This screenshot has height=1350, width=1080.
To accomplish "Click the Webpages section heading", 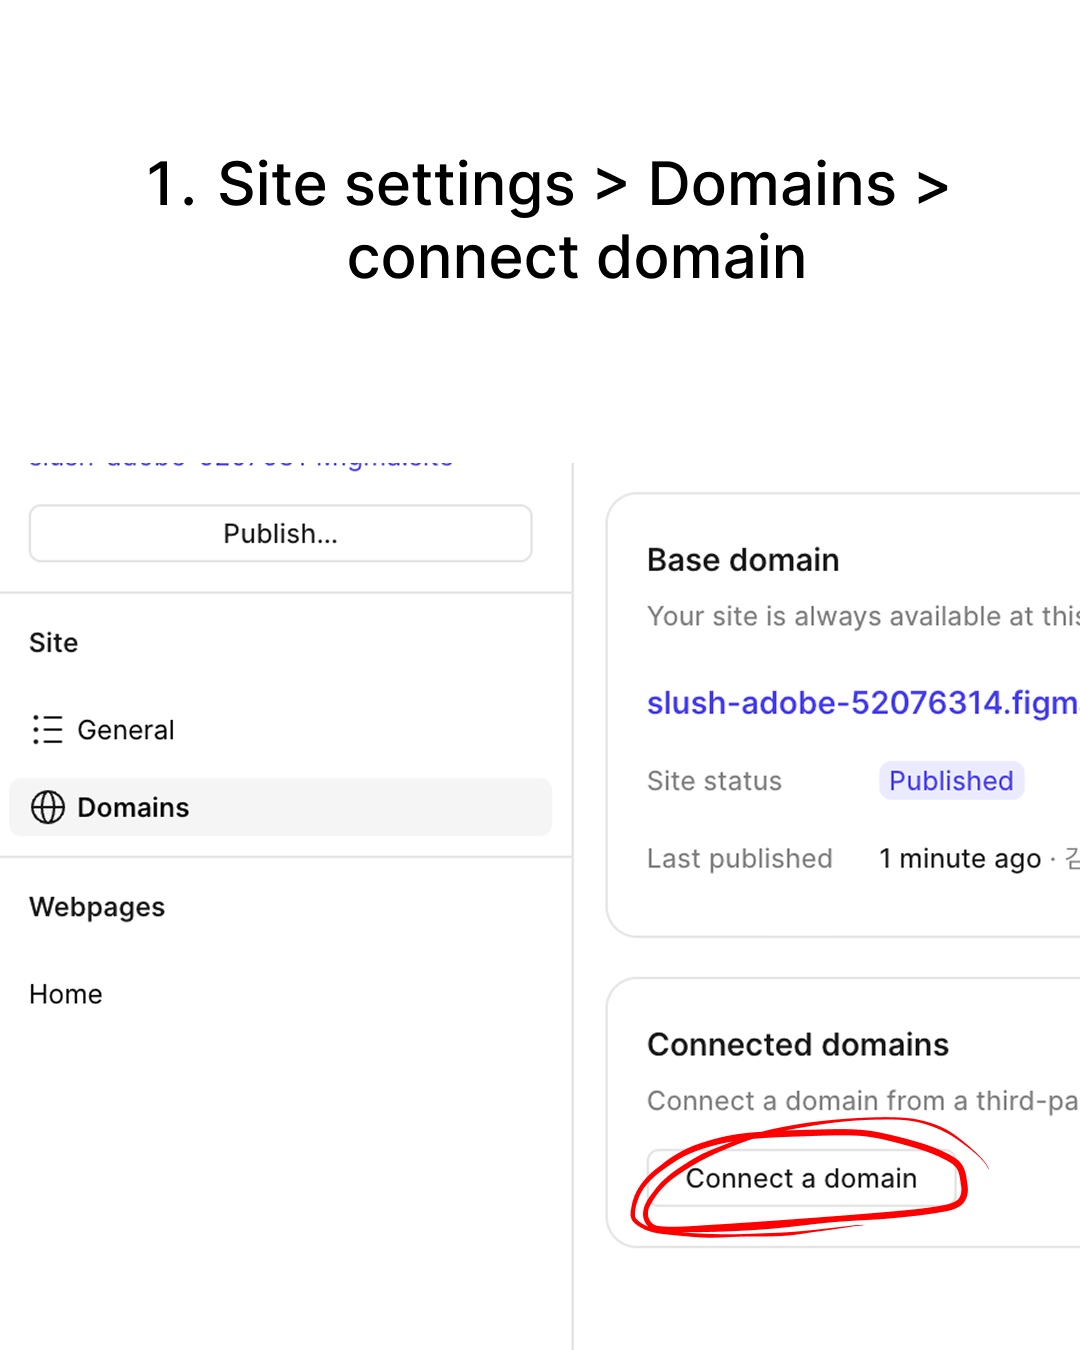I will coord(97,907).
